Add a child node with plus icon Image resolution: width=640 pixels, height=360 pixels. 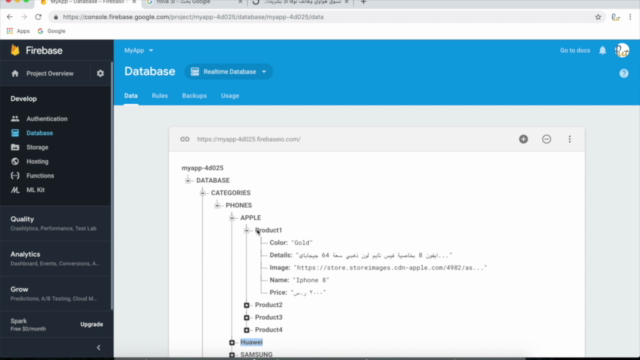click(523, 139)
